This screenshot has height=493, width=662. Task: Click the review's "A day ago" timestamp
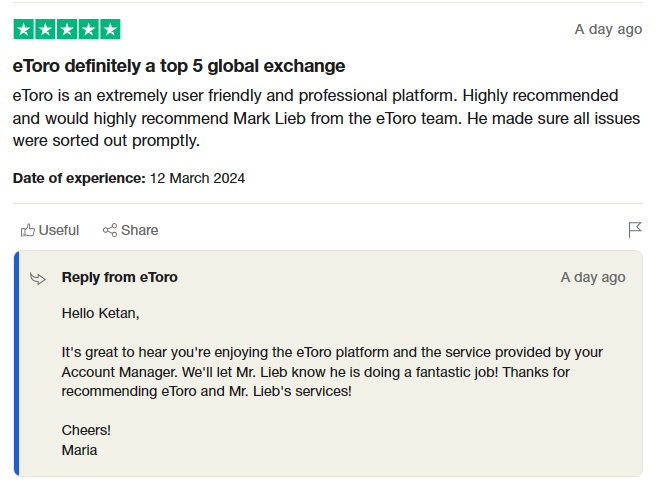pos(608,29)
